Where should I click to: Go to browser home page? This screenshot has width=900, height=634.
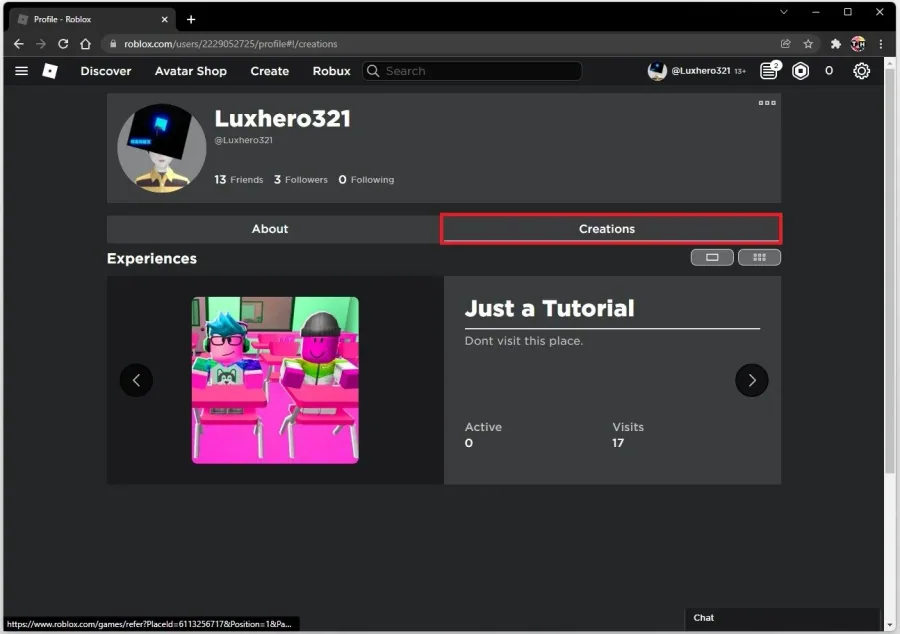tap(86, 44)
